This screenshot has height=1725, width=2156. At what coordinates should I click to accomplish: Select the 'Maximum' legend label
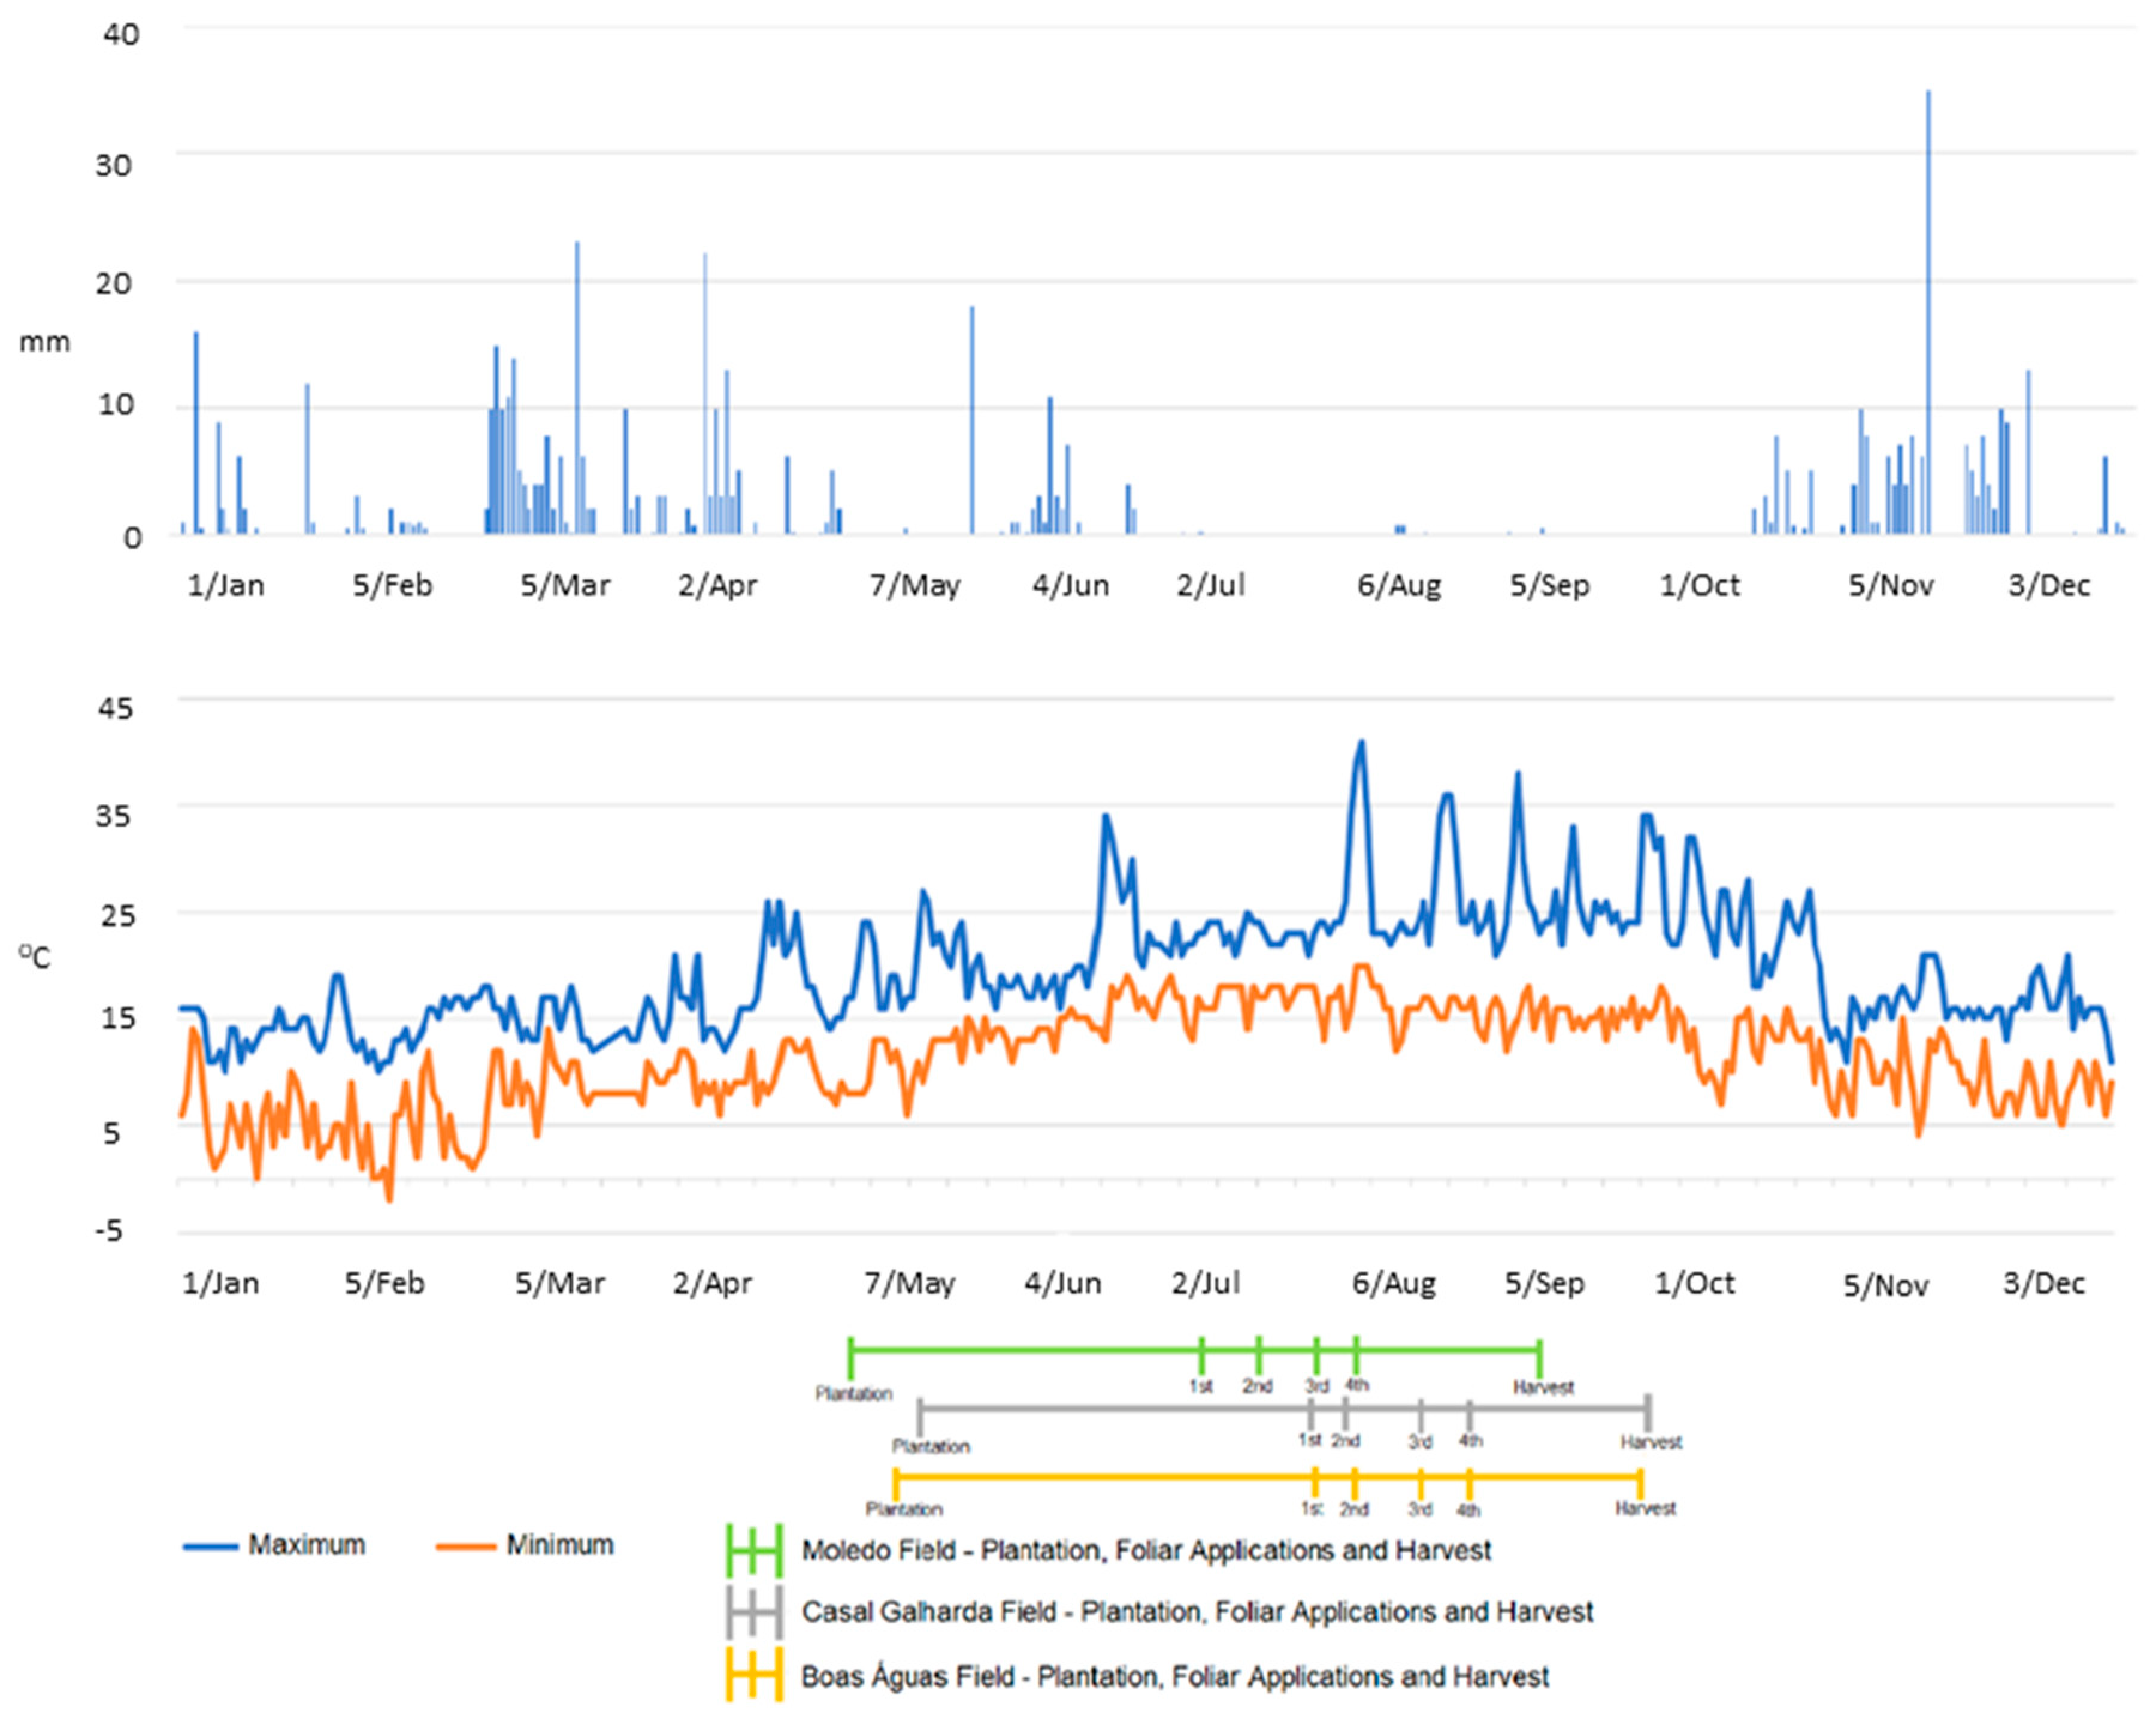tap(307, 1545)
